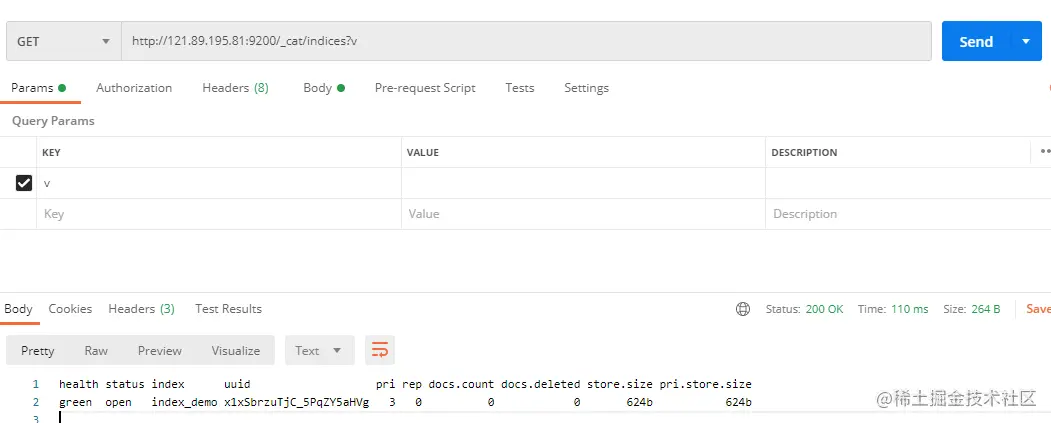Click the pri.store.size header text
Image resolution: width=1051 pixels, height=423 pixels.
click(x=705, y=384)
